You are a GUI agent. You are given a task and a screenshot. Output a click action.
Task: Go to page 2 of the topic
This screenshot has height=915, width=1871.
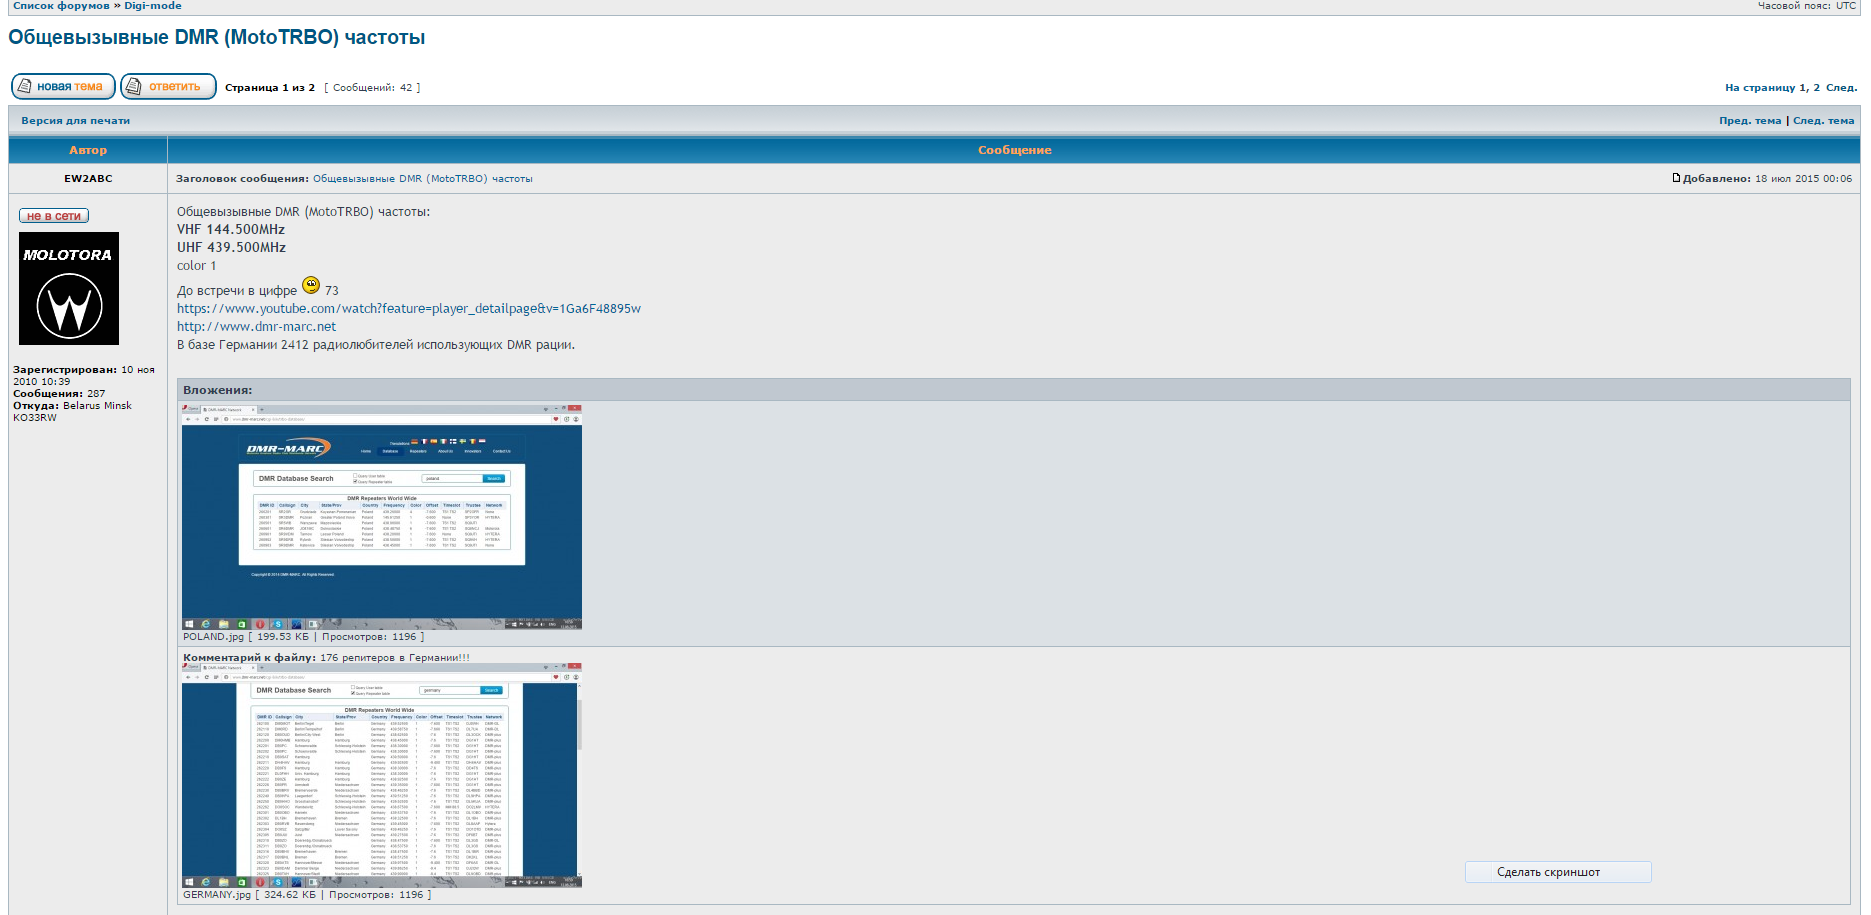(1816, 88)
